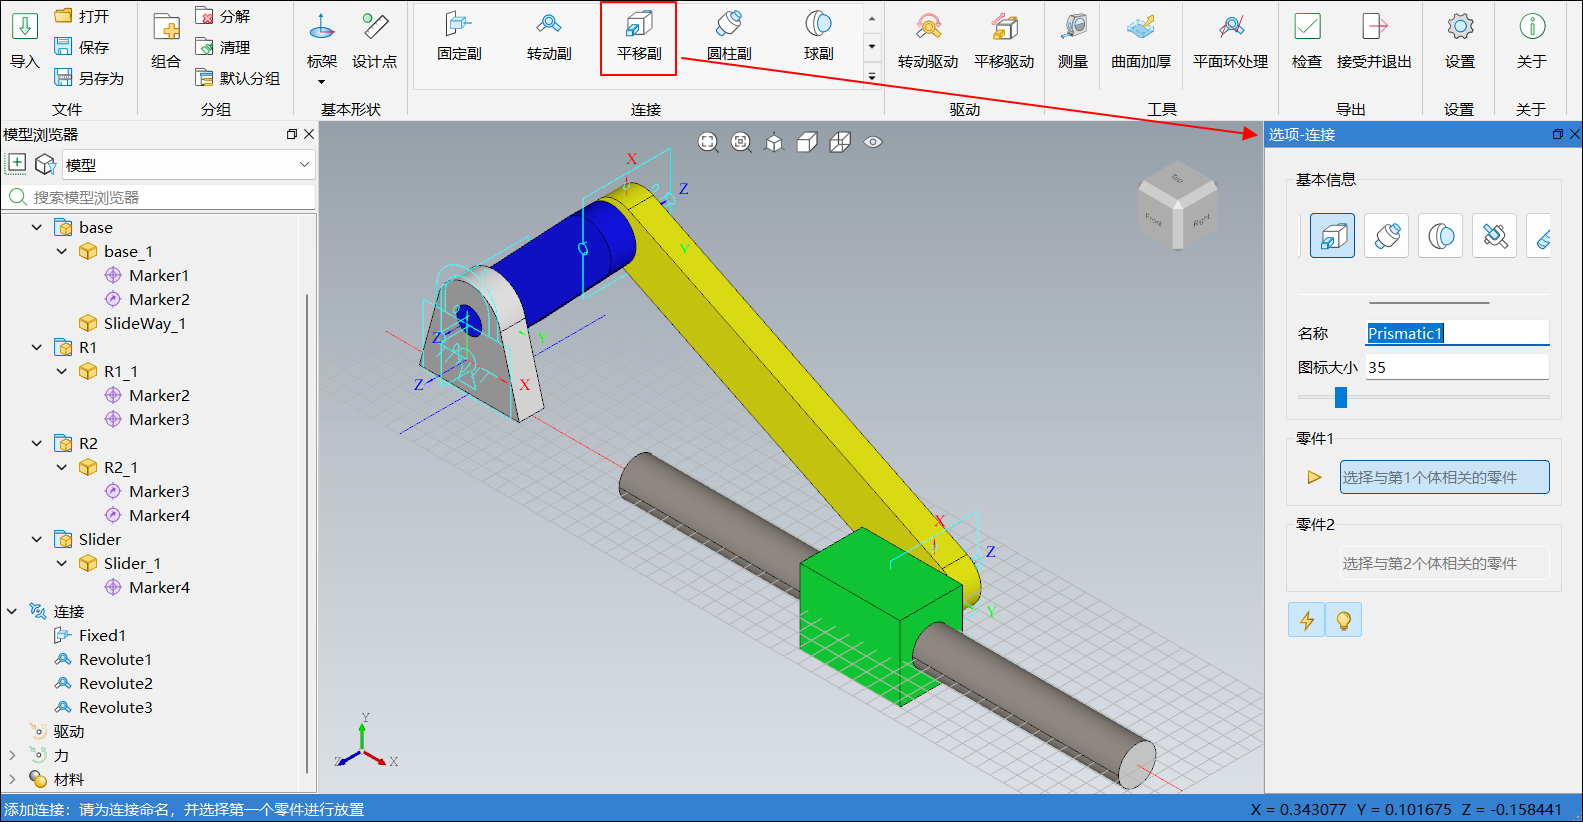
Task: Click the 球副 spherical joint tool
Action: click(x=818, y=36)
